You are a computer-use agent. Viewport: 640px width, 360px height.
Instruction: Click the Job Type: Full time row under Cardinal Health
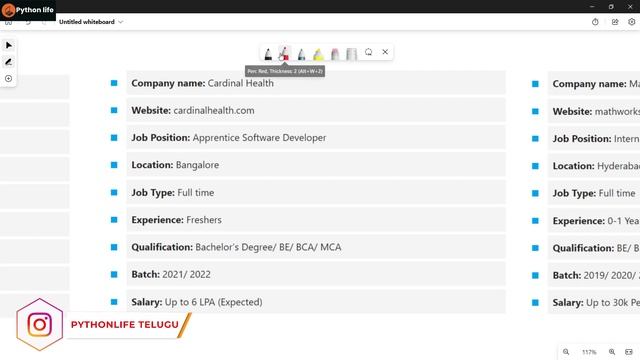(x=316, y=192)
